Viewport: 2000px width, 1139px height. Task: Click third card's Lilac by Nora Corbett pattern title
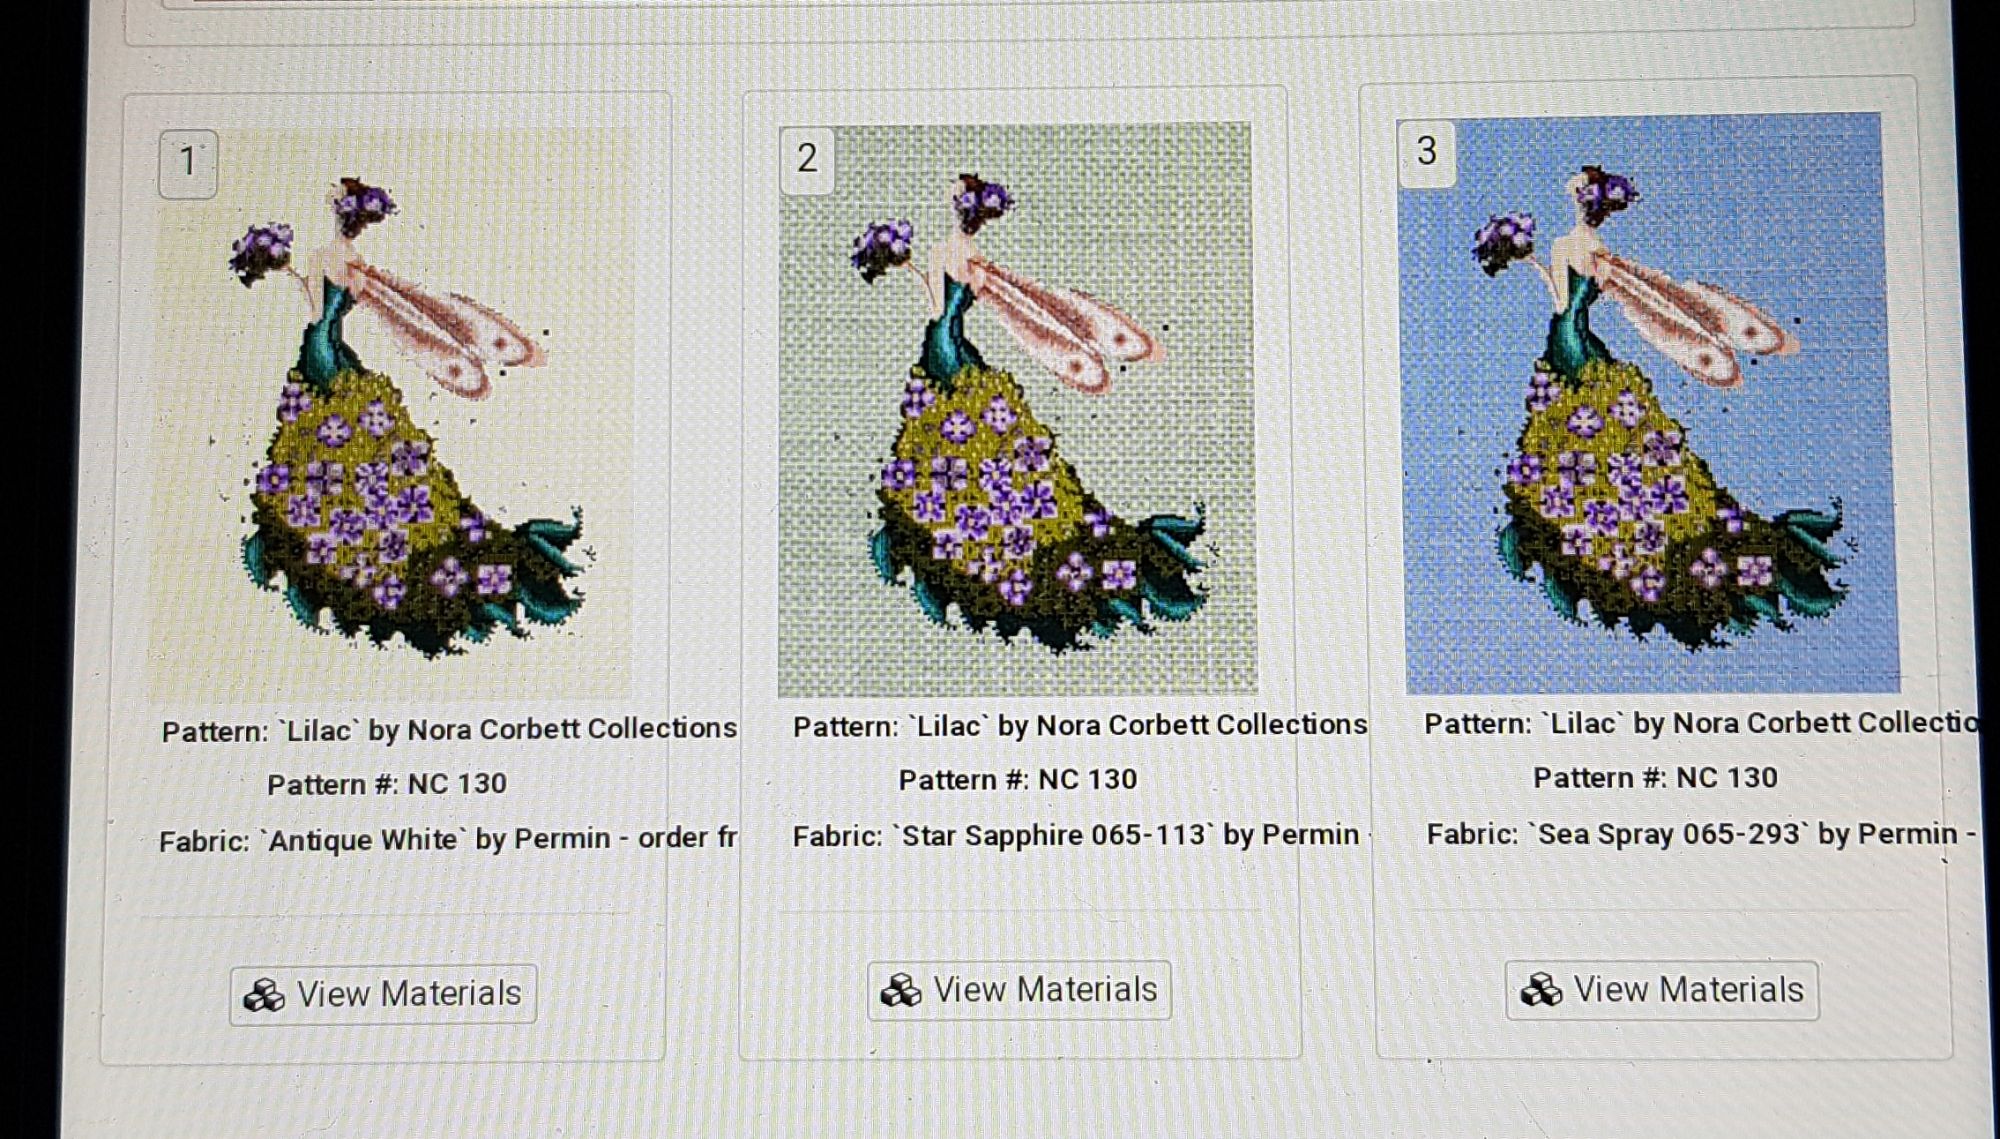click(x=1700, y=723)
